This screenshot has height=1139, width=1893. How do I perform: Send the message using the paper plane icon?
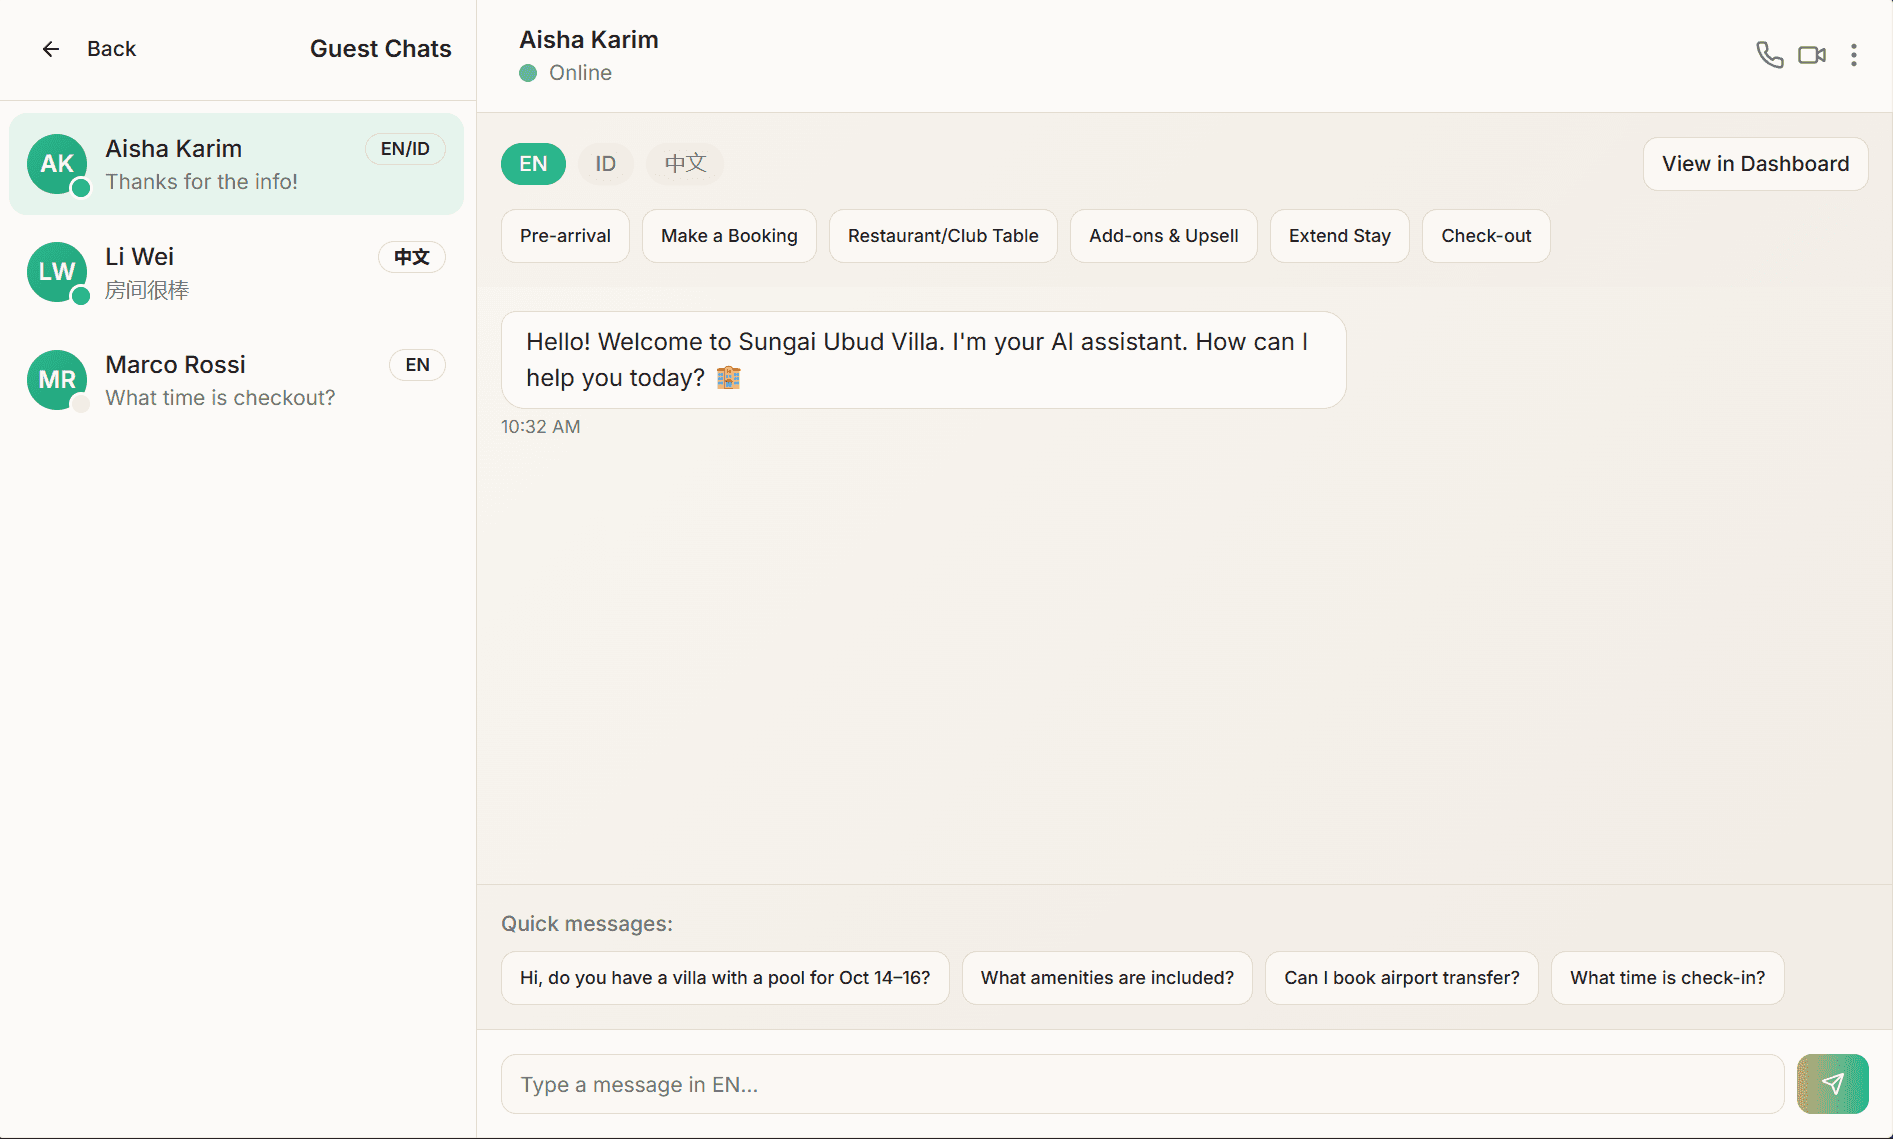coord(1832,1083)
